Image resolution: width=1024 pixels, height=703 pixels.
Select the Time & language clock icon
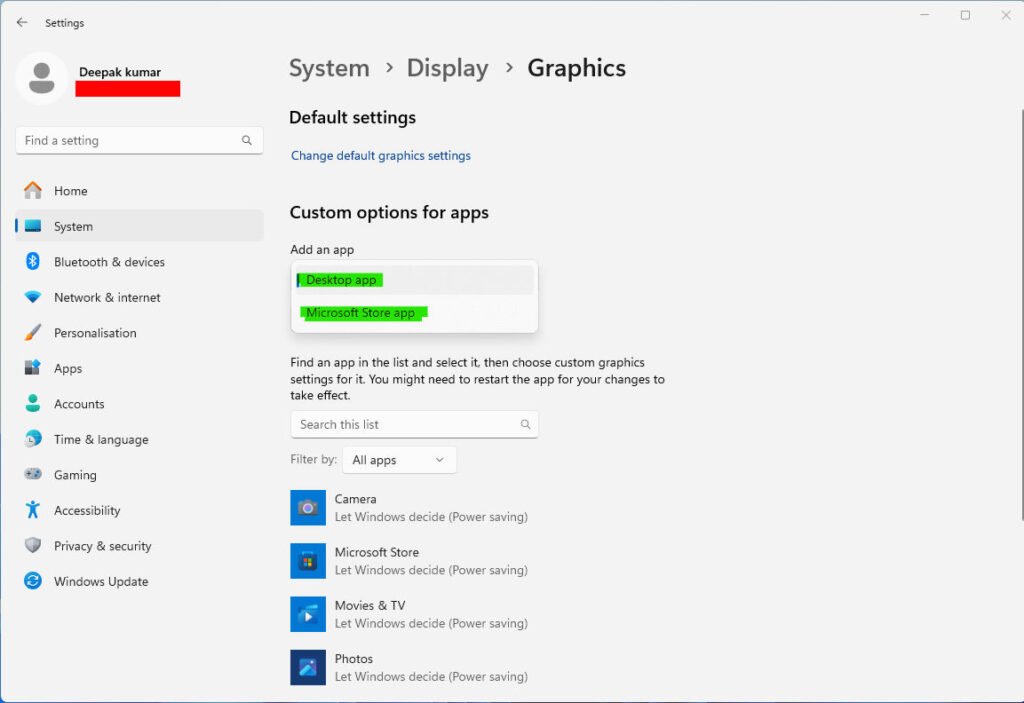33,439
